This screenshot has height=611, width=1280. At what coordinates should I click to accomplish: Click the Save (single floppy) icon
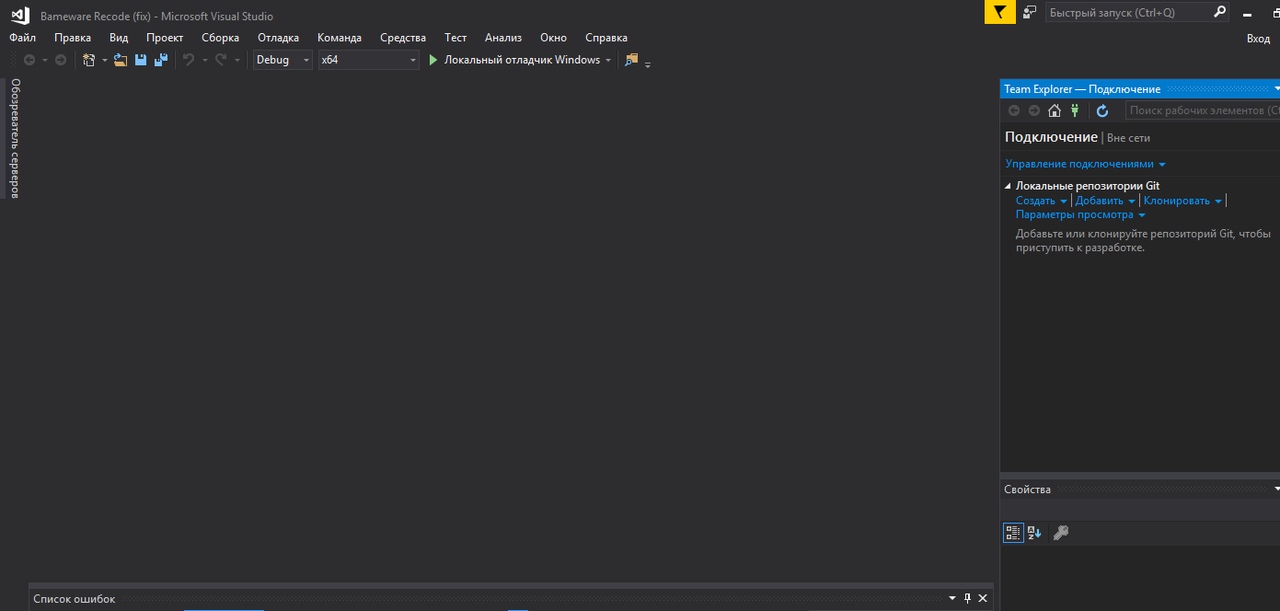141,60
